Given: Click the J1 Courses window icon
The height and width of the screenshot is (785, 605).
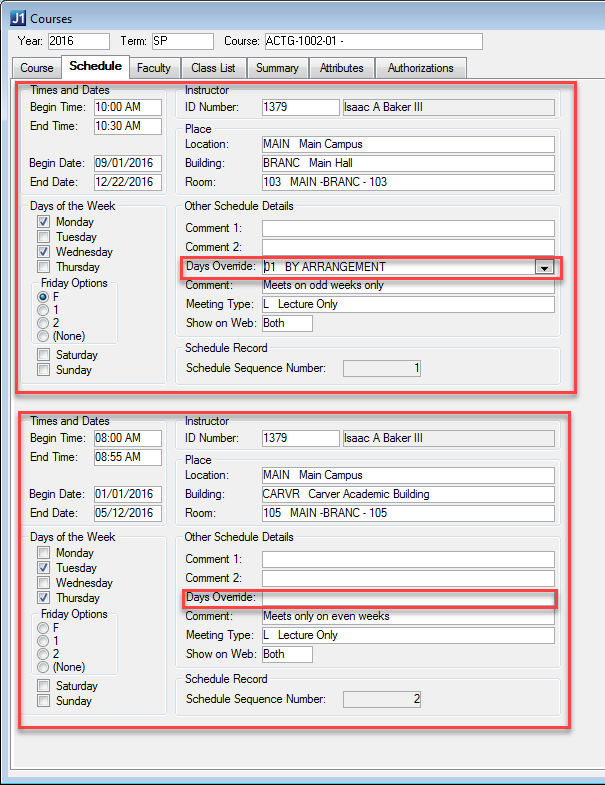Looking at the screenshot, I should (x=18, y=19).
